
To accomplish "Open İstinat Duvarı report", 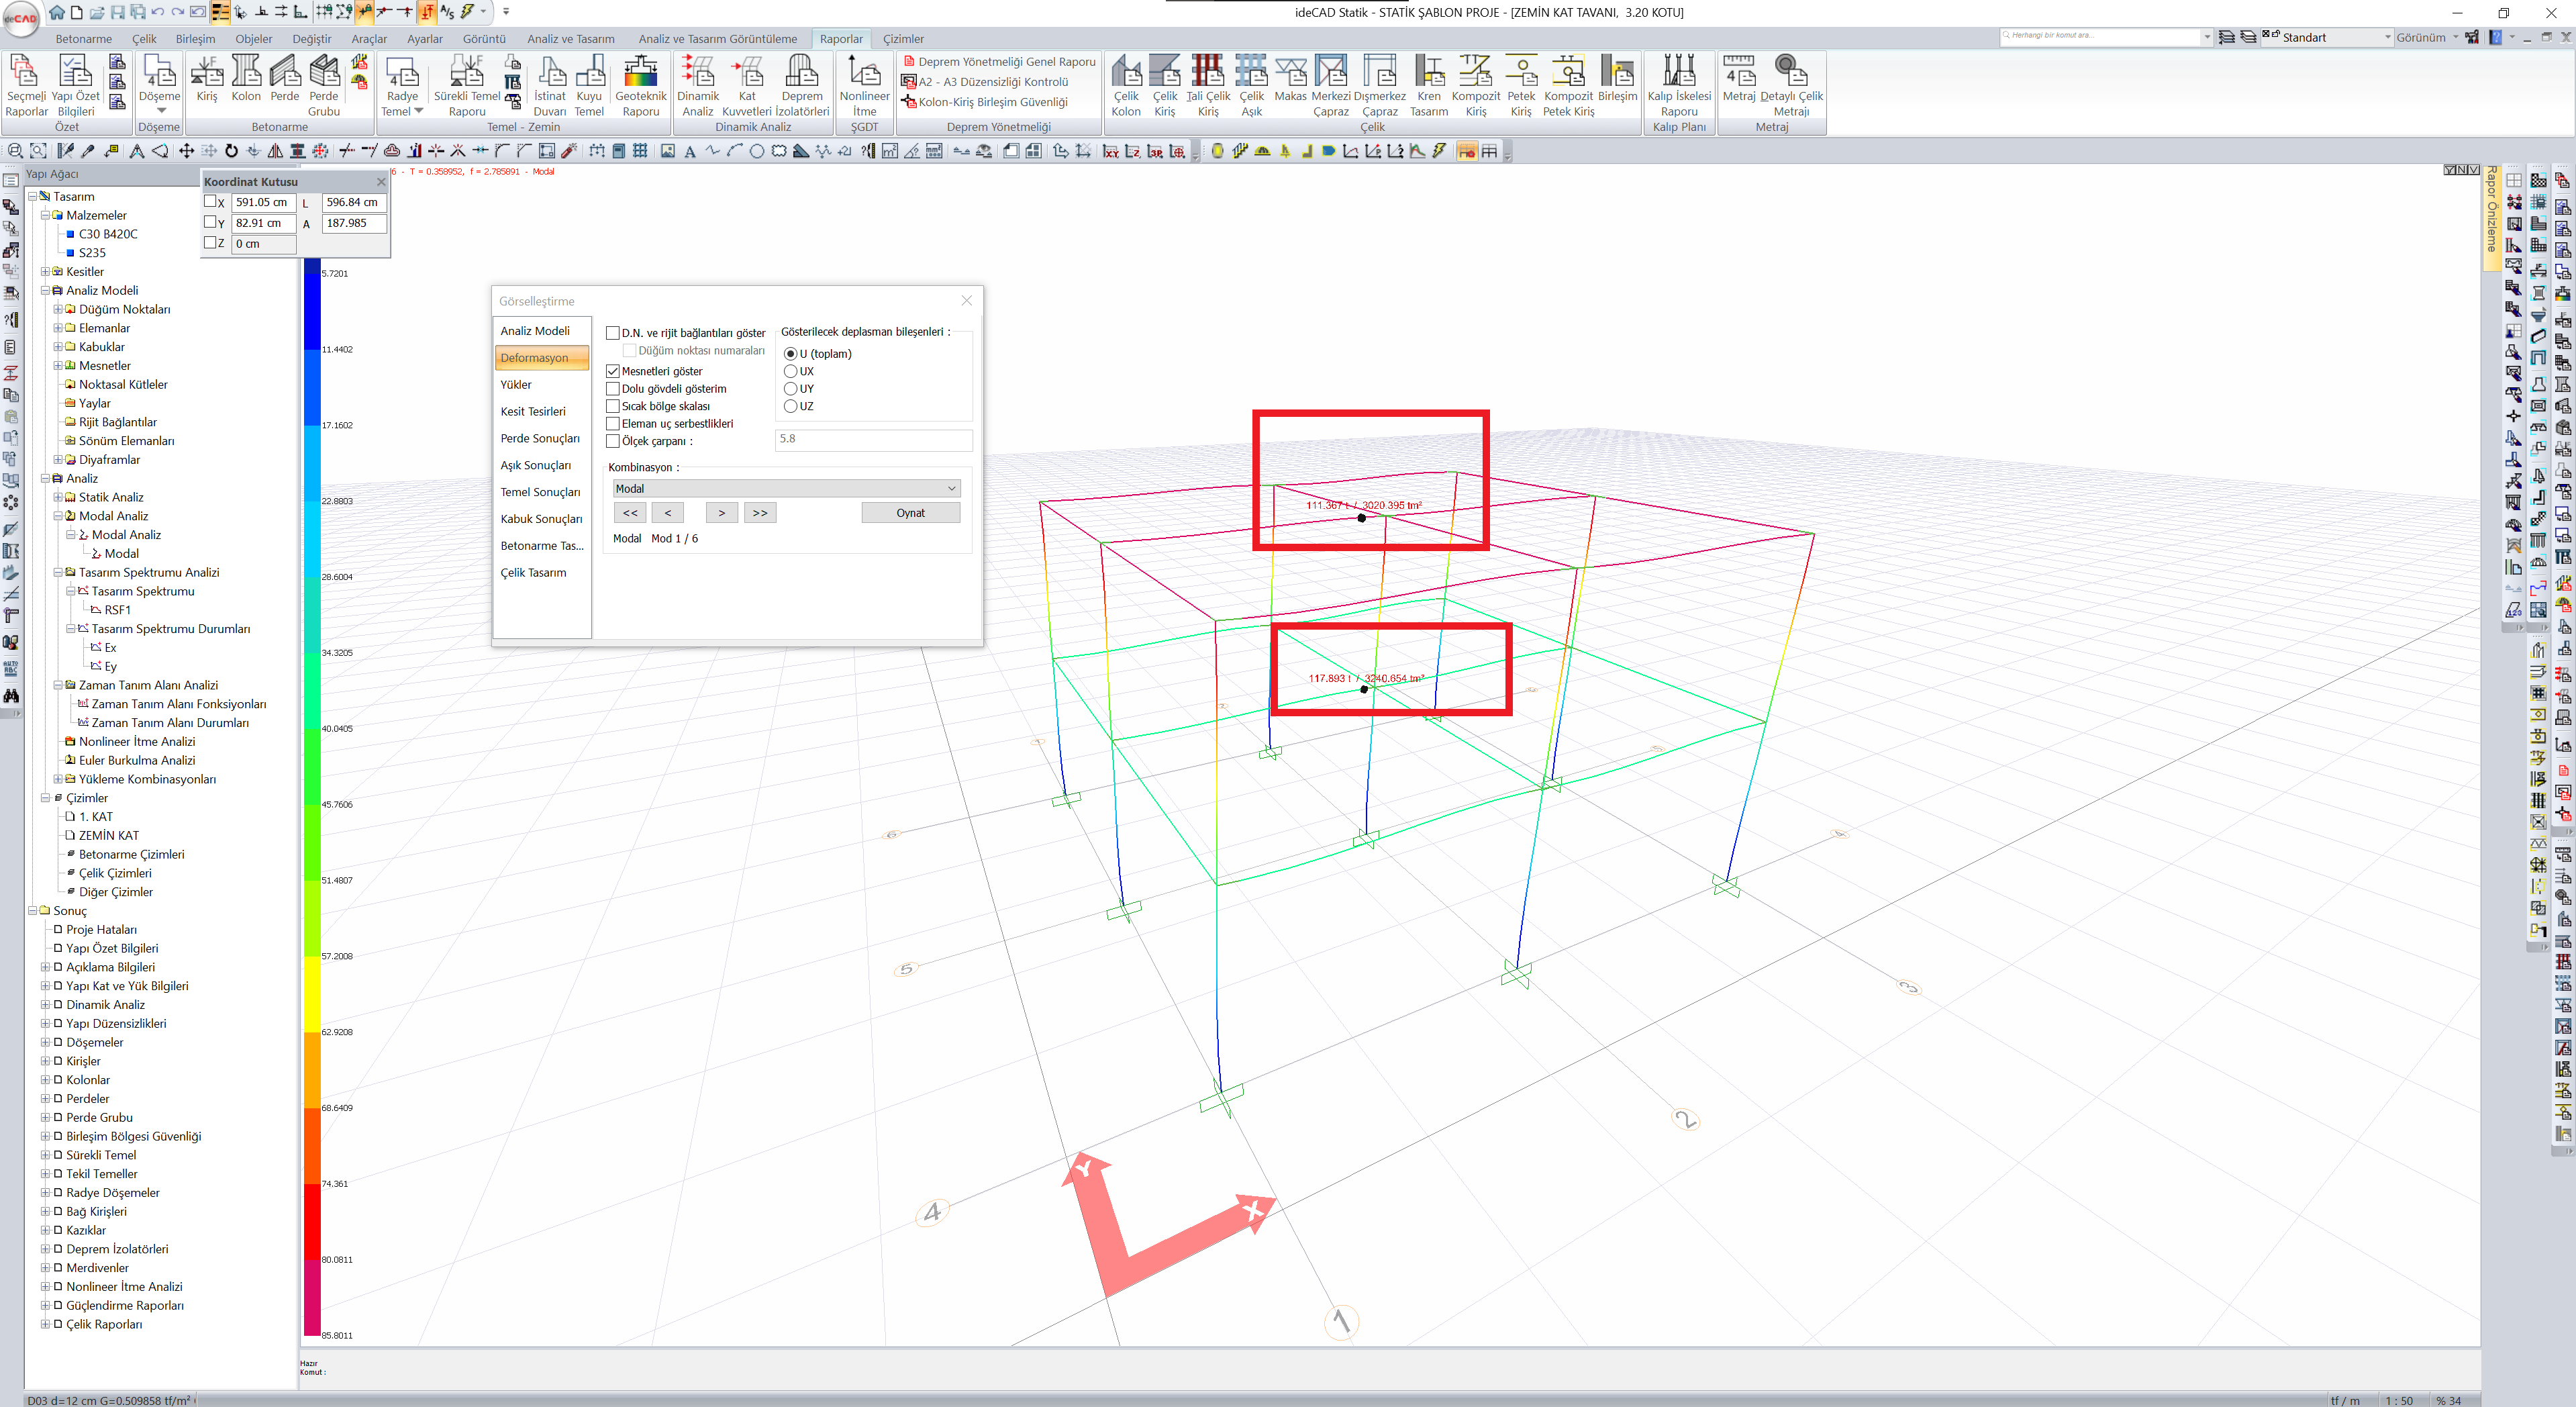I will click(x=550, y=86).
